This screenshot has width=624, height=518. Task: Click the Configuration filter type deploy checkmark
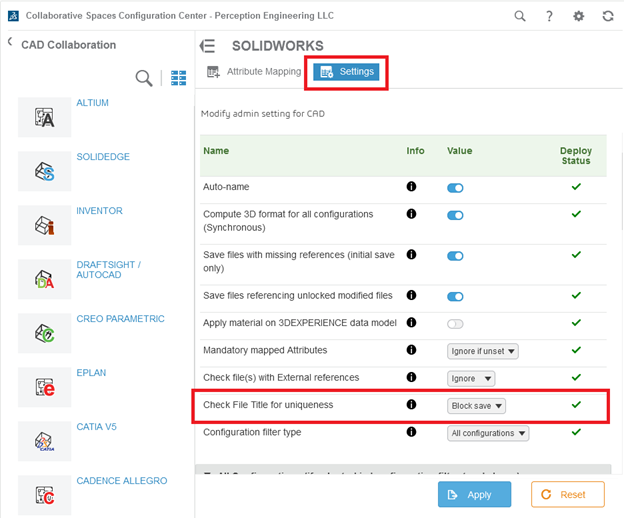[576, 432]
